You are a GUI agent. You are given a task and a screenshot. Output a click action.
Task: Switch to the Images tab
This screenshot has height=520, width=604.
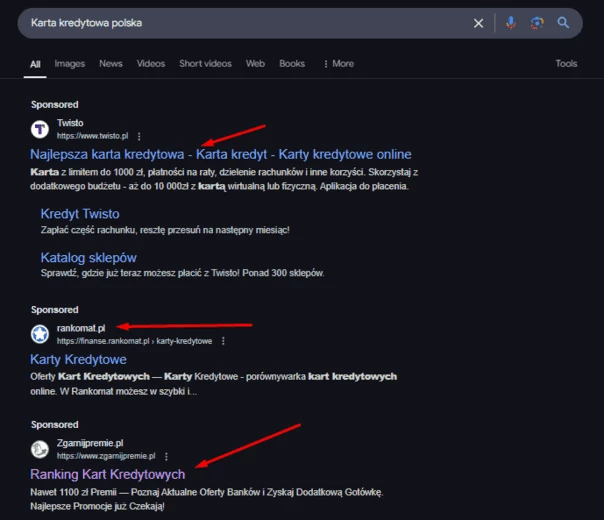[70, 64]
